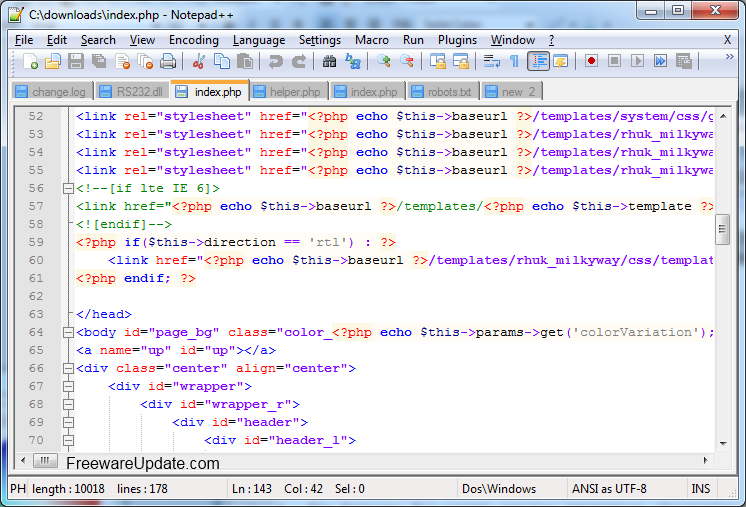Collapse the header div fold on line 69
This screenshot has width=746, height=507.
tap(69, 422)
